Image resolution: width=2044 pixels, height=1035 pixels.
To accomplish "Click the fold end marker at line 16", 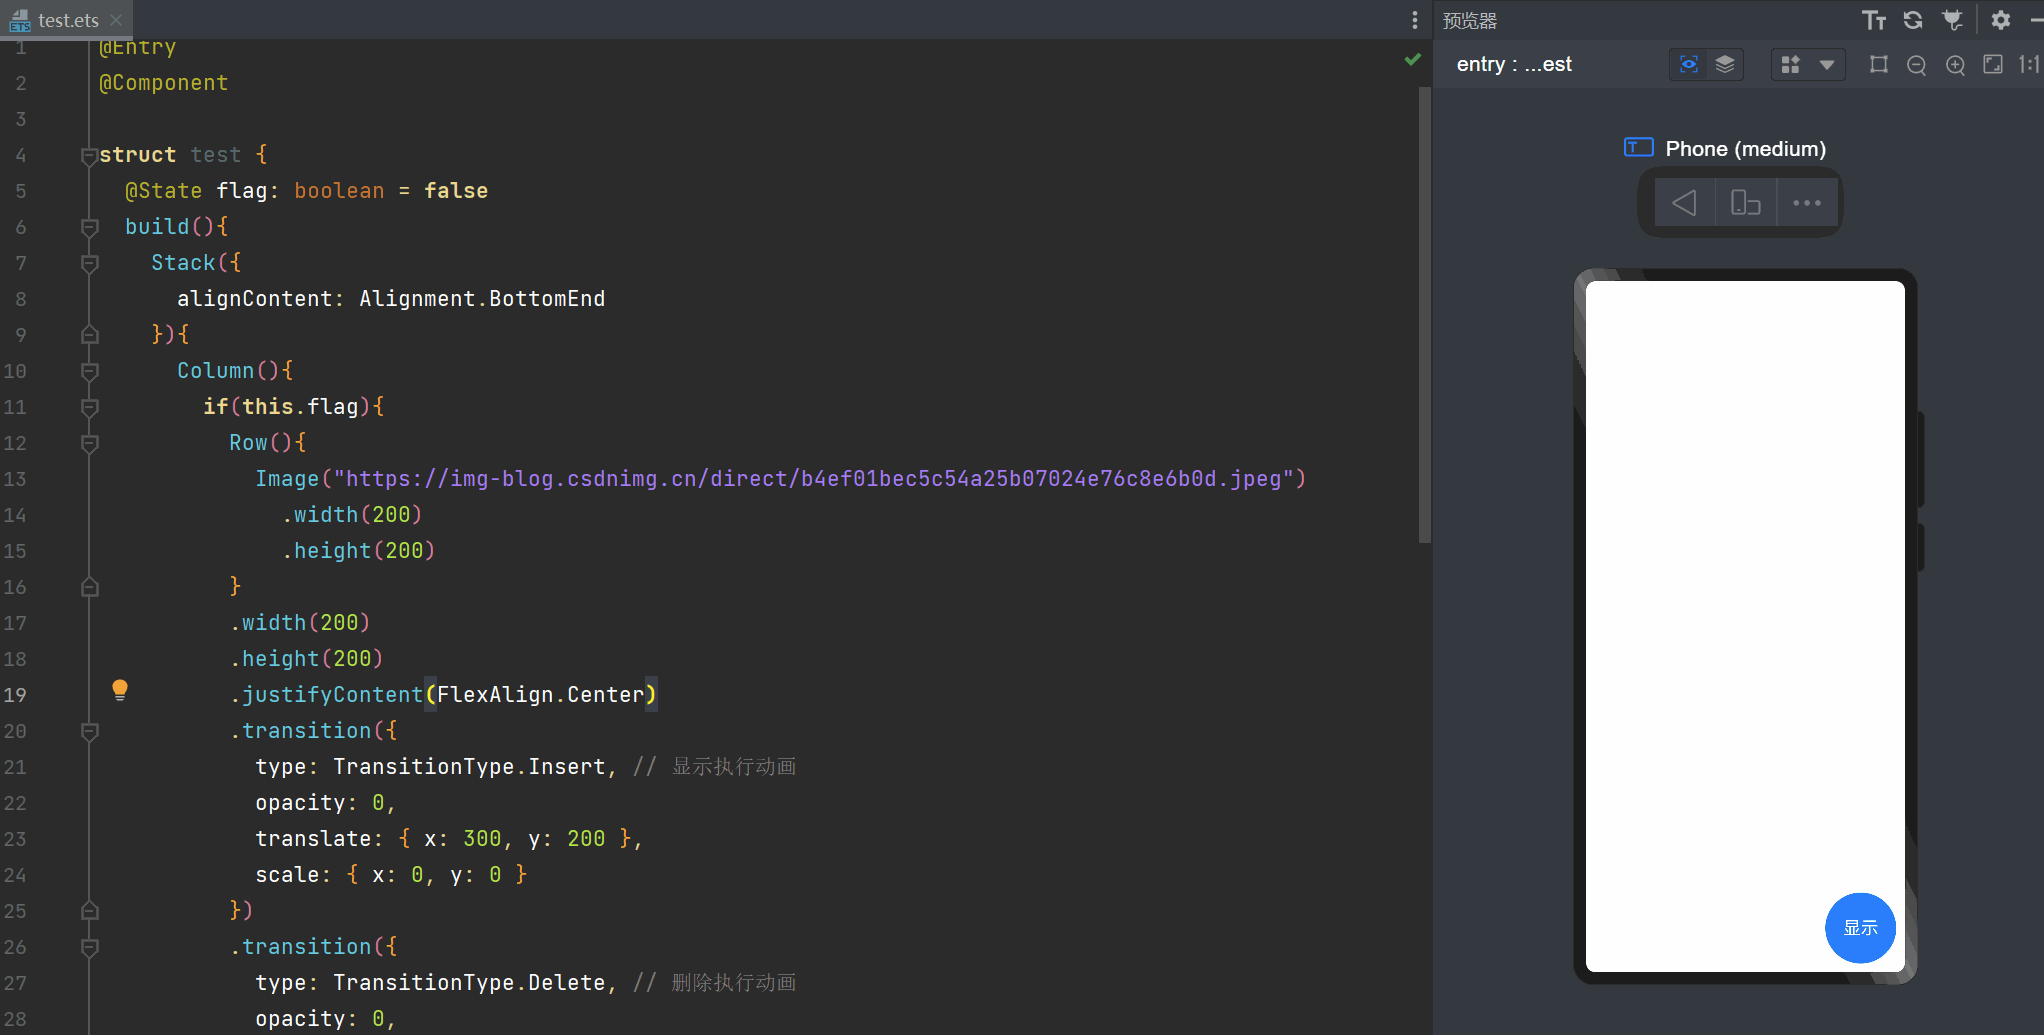I will [89, 587].
